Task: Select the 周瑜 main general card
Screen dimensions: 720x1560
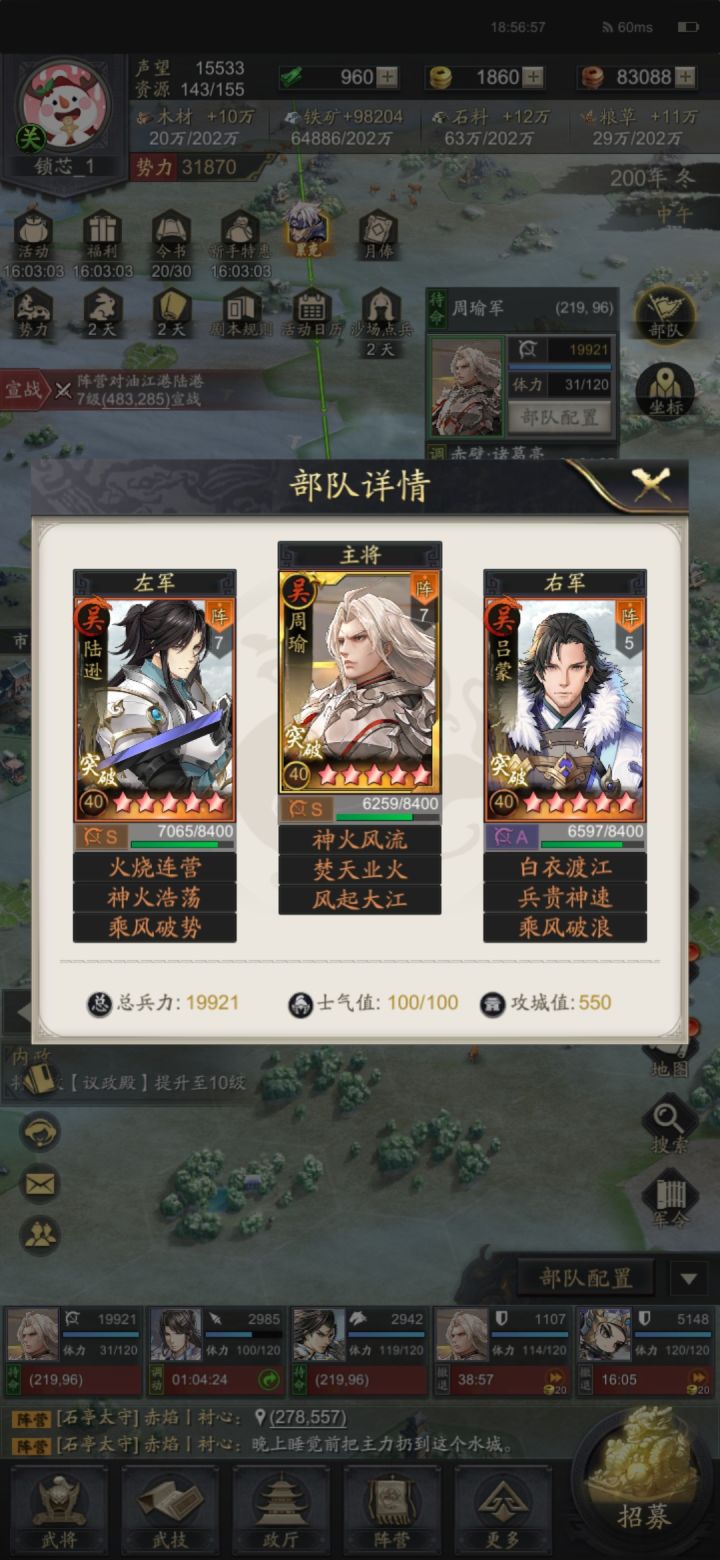Action: (x=360, y=682)
